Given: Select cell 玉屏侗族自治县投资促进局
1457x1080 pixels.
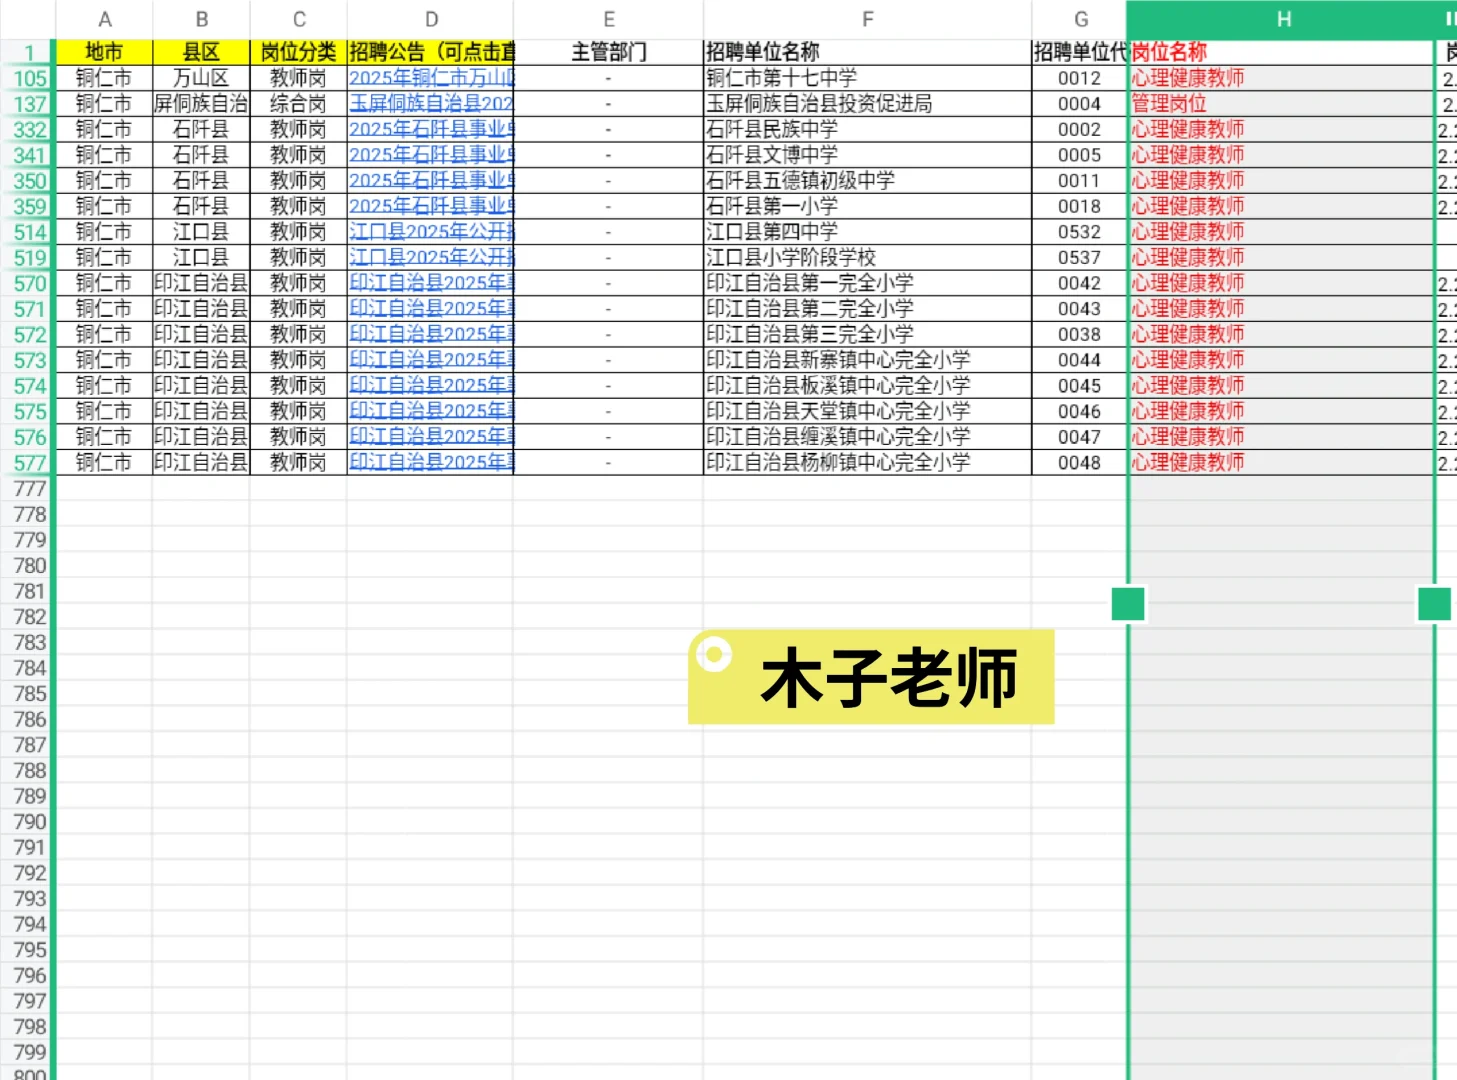Looking at the screenshot, I should [867, 104].
